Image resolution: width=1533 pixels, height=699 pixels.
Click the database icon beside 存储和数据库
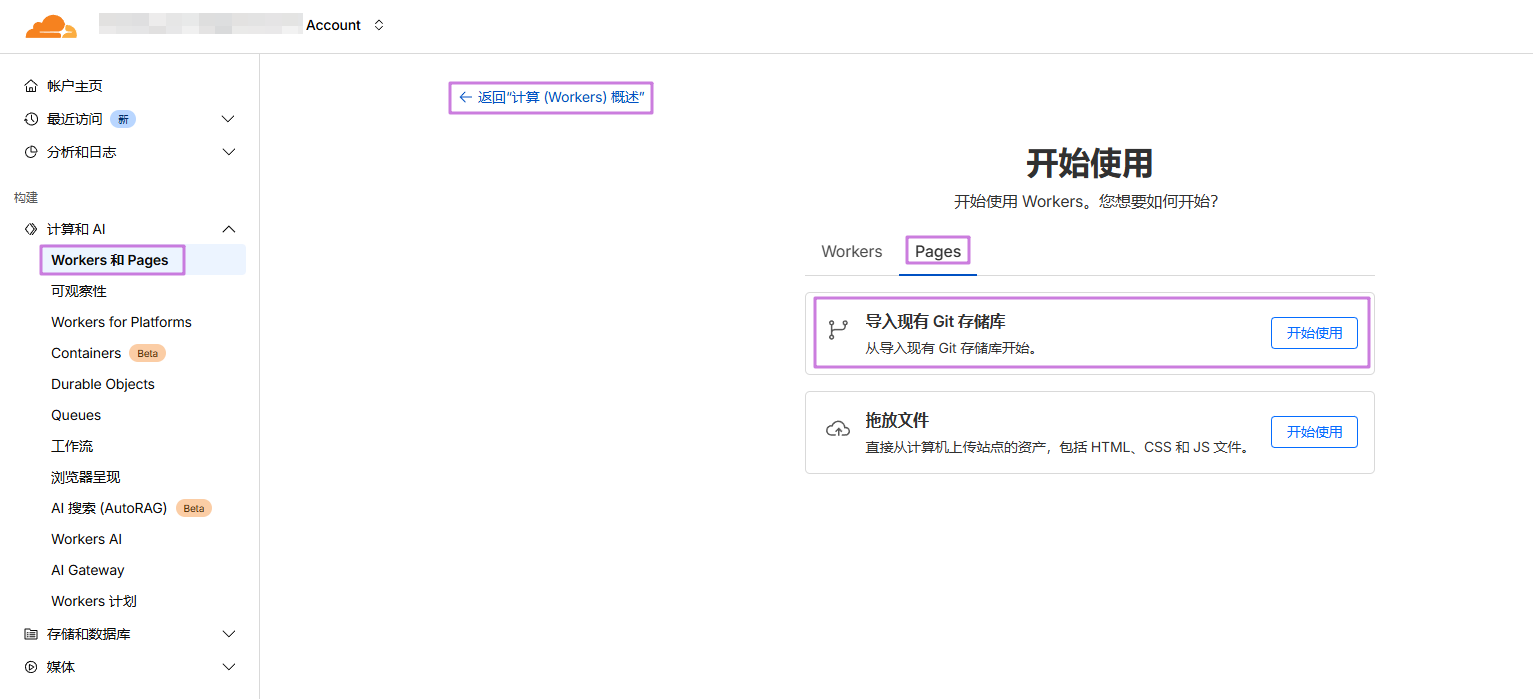(x=31, y=634)
